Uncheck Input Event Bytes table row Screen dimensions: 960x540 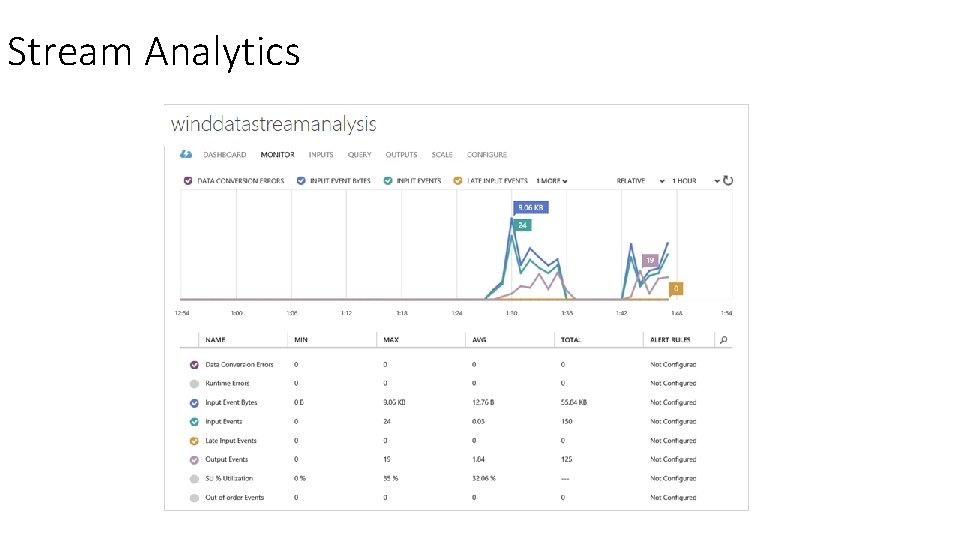pos(194,403)
